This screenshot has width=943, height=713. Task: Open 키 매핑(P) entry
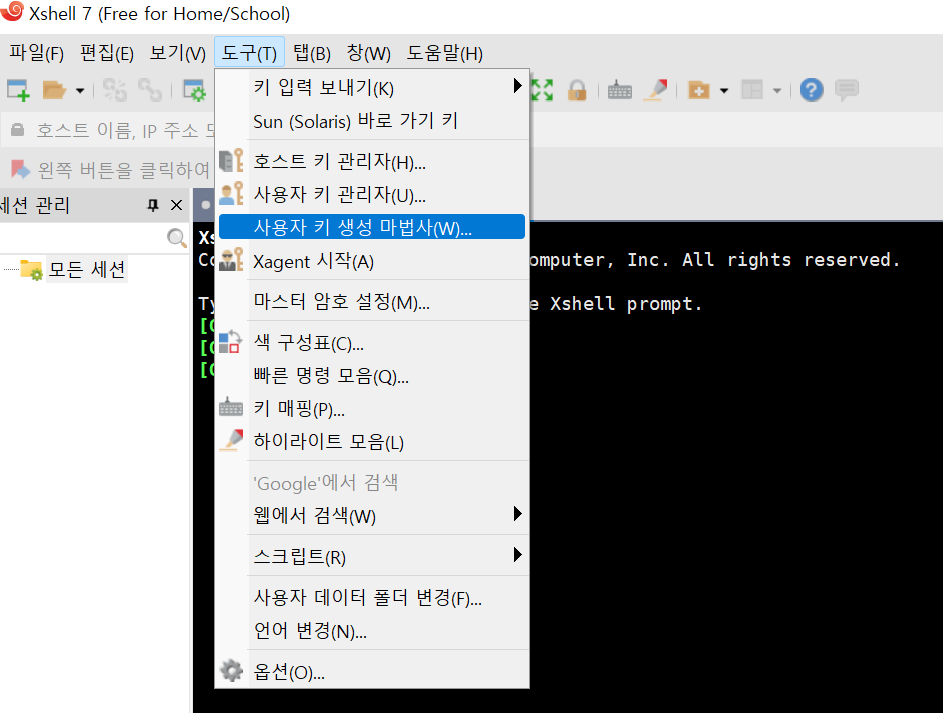(372, 409)
